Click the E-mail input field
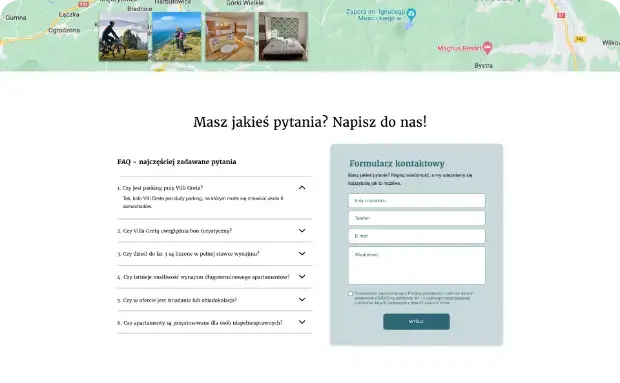This screenshot has width=620, height=383. [417, 236]
